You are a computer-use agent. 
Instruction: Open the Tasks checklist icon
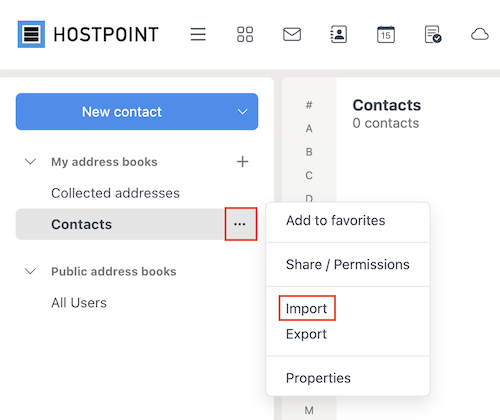[x=433, y=34]
